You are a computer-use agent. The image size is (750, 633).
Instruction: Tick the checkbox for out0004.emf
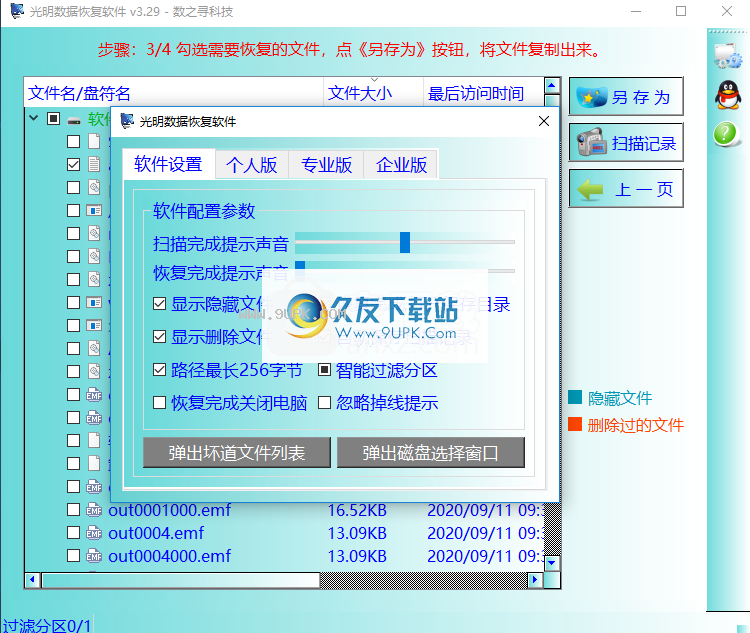click(73, 533)
